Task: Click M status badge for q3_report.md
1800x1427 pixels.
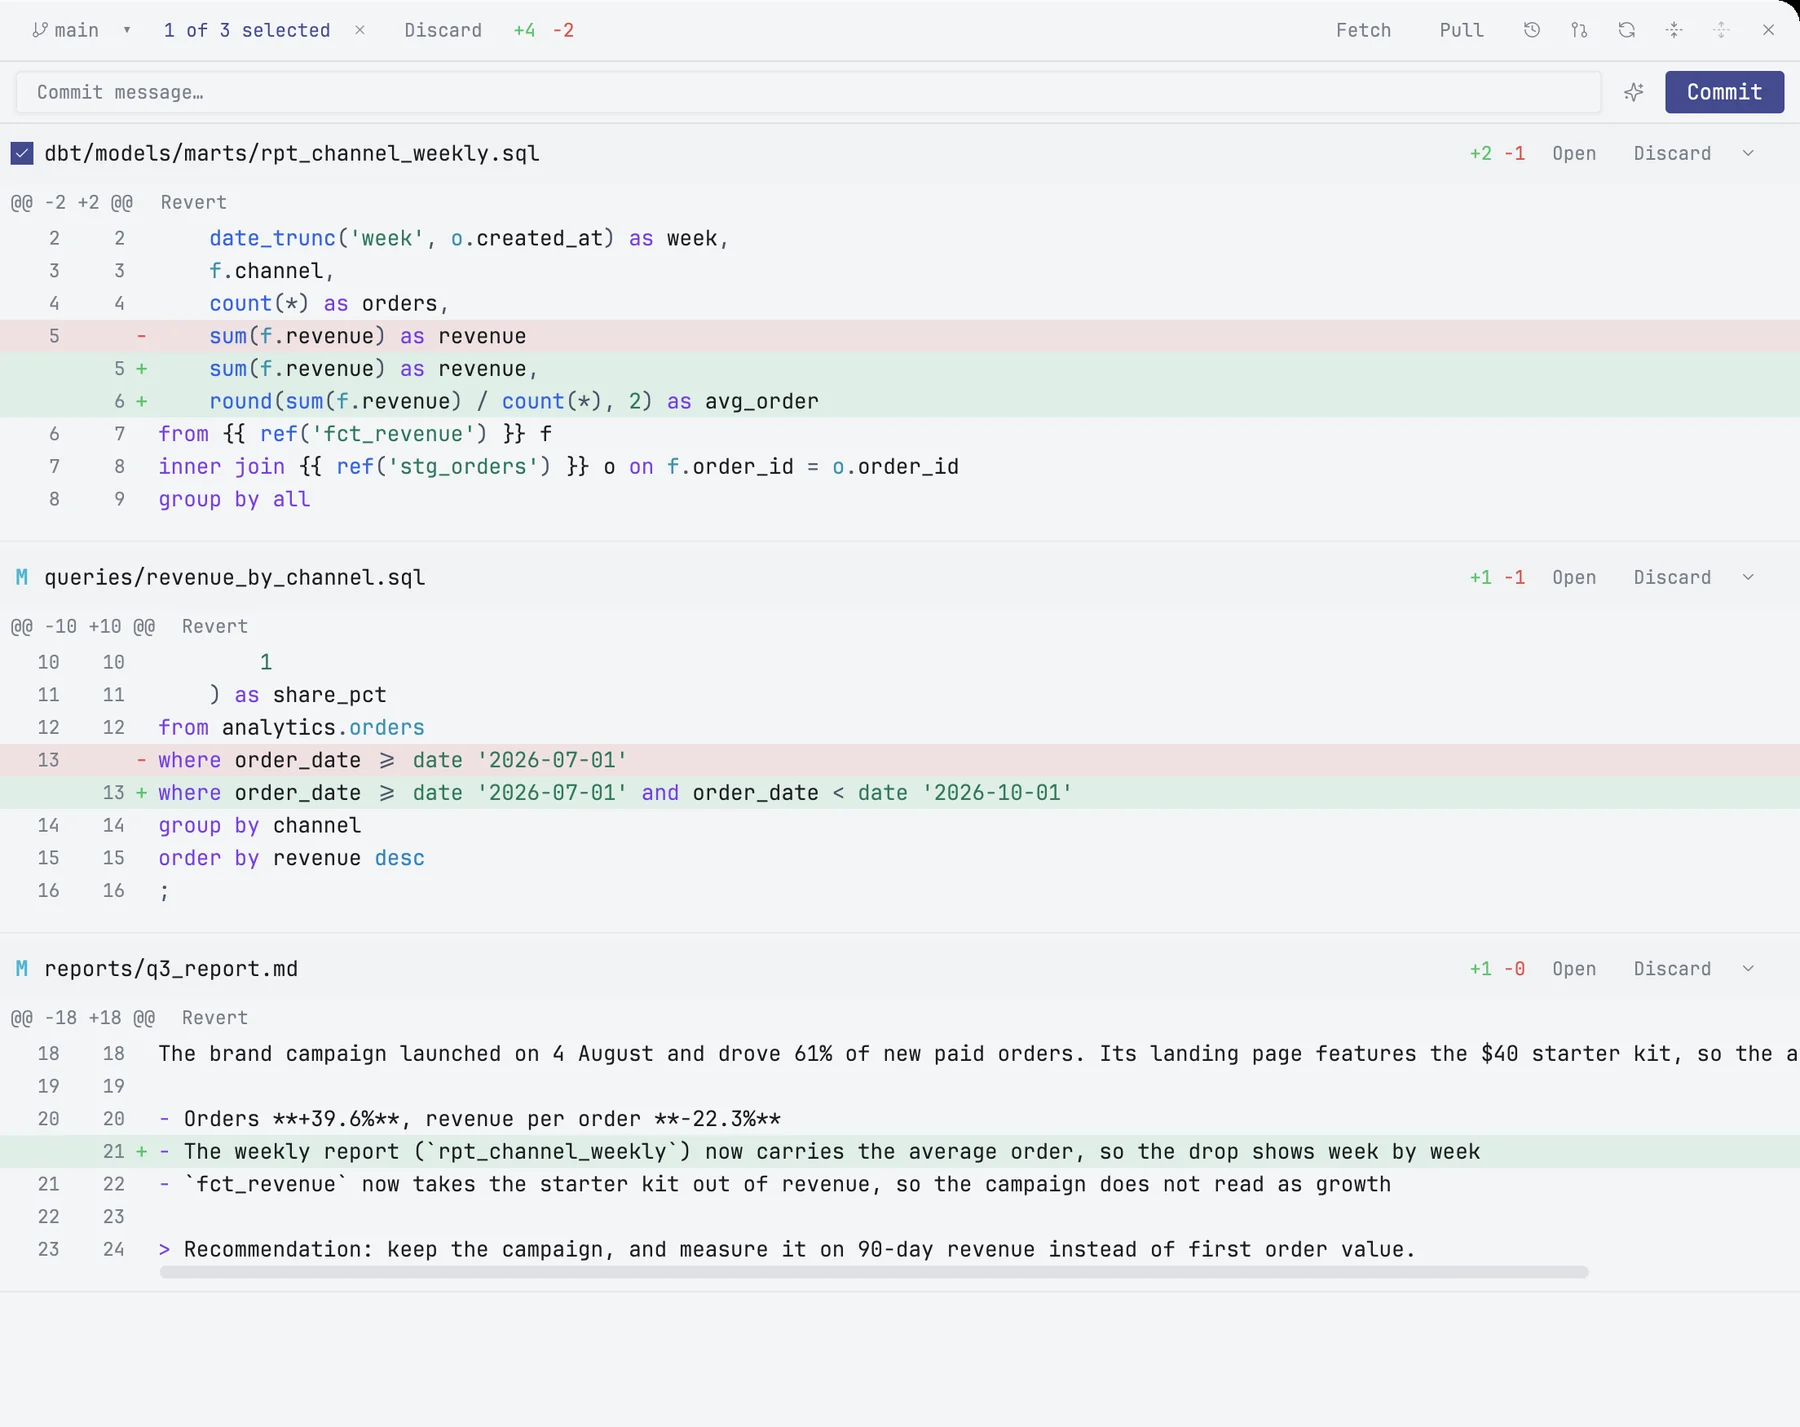Action: point(22,968)
